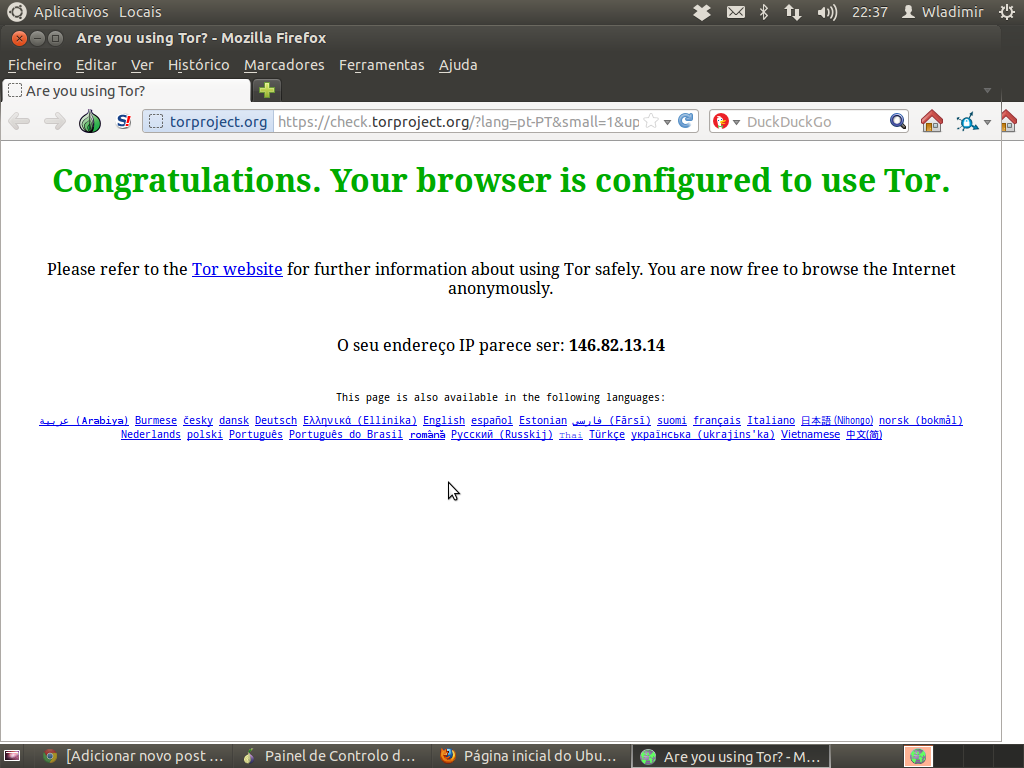Open the power gear session menu
The image size is (1024, 768).
(1008, 12)
